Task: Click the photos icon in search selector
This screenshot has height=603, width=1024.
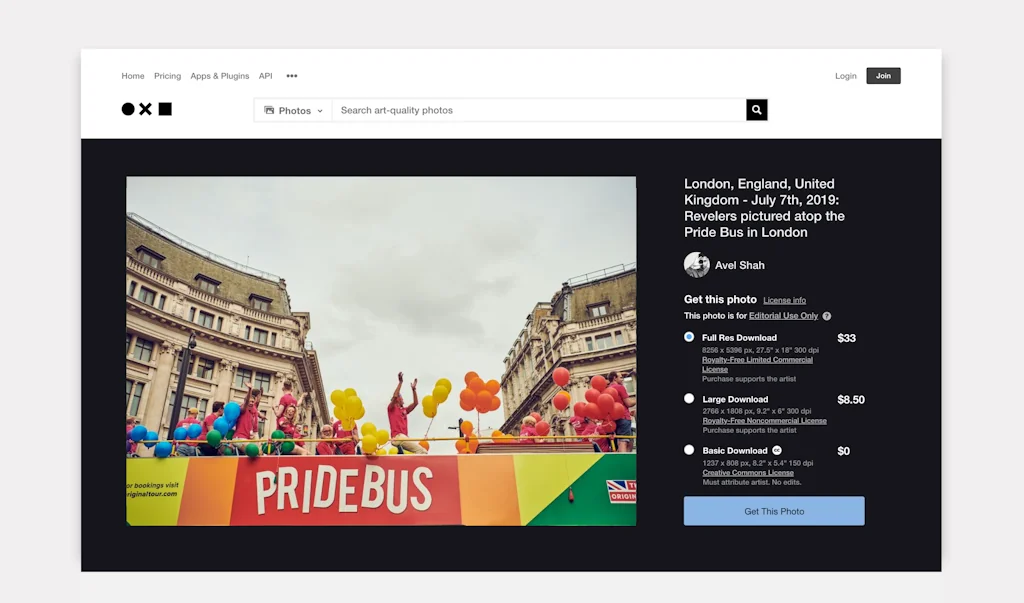Action: (269, 110)
